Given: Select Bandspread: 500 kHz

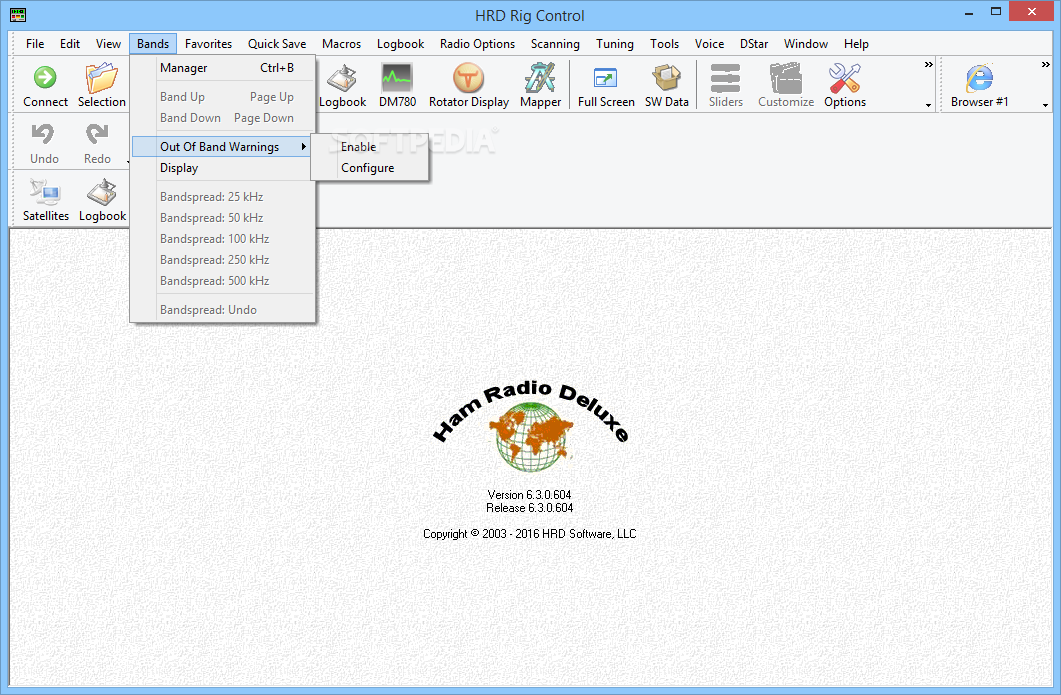Looking at the screenshot, I should (223, 281).
